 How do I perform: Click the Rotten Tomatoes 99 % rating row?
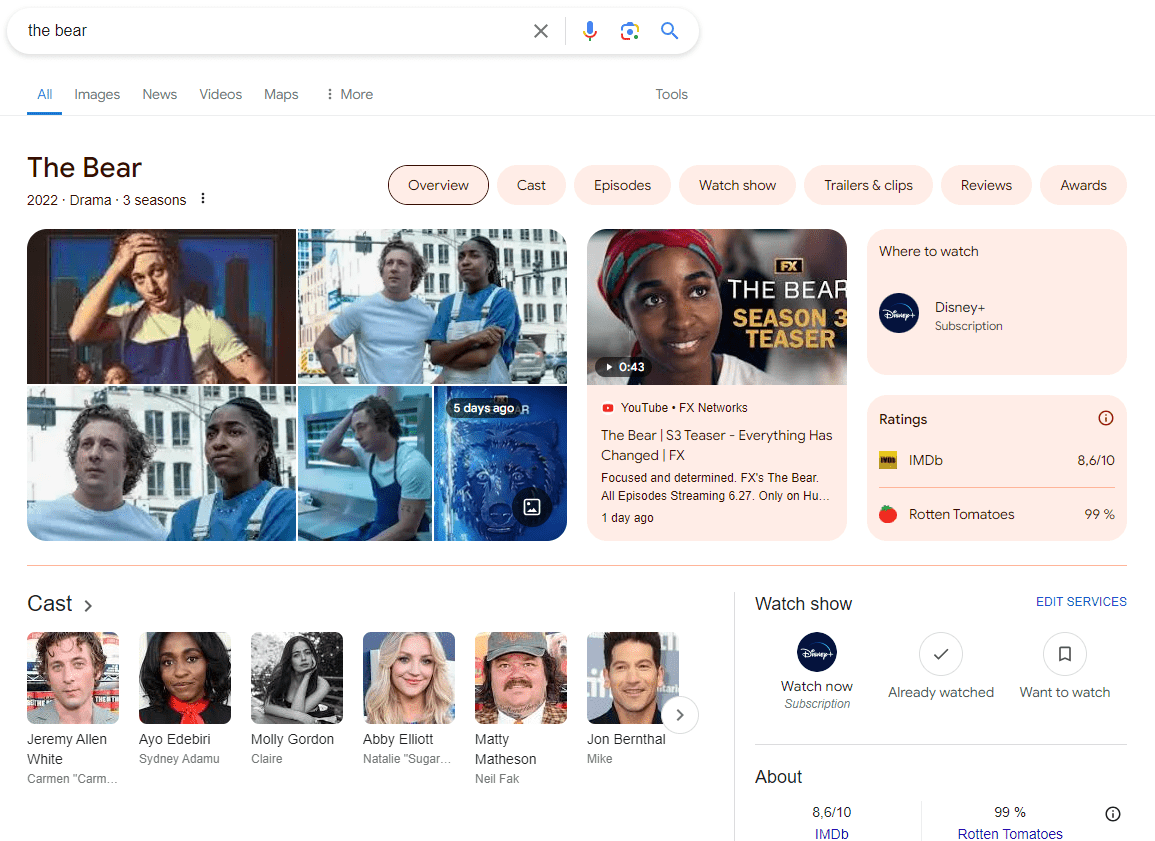997,514
